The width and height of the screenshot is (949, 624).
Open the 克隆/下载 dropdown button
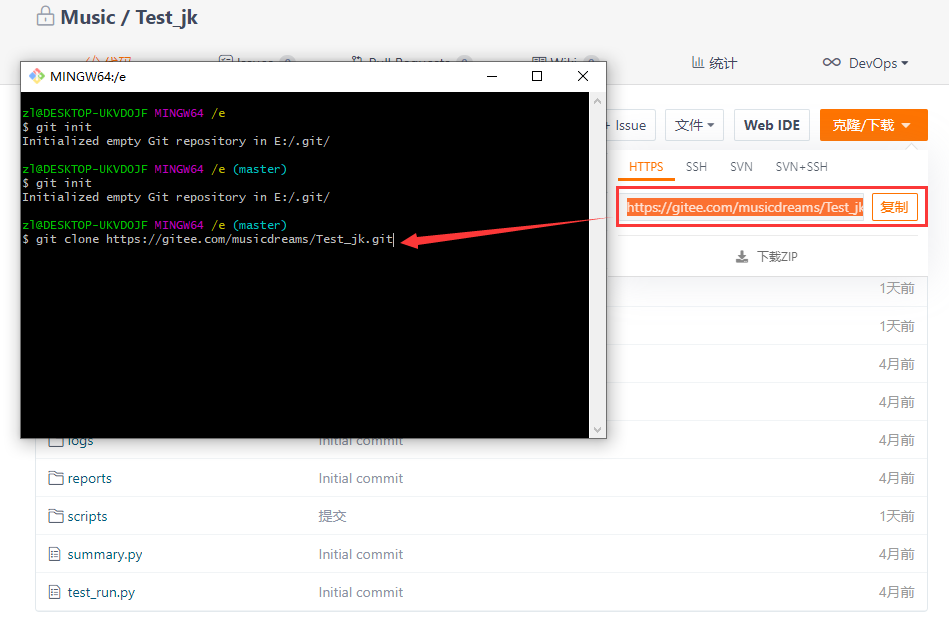(x=873, y=125)
